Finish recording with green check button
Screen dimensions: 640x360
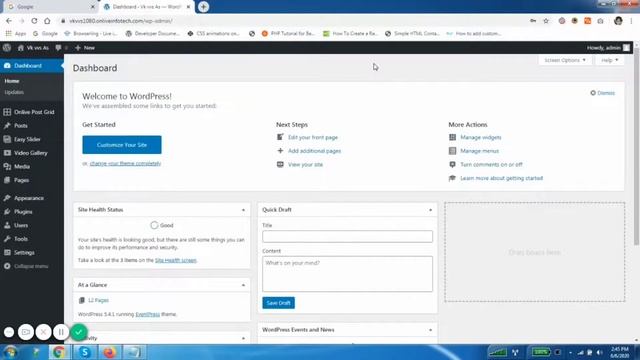pos(79,332)
